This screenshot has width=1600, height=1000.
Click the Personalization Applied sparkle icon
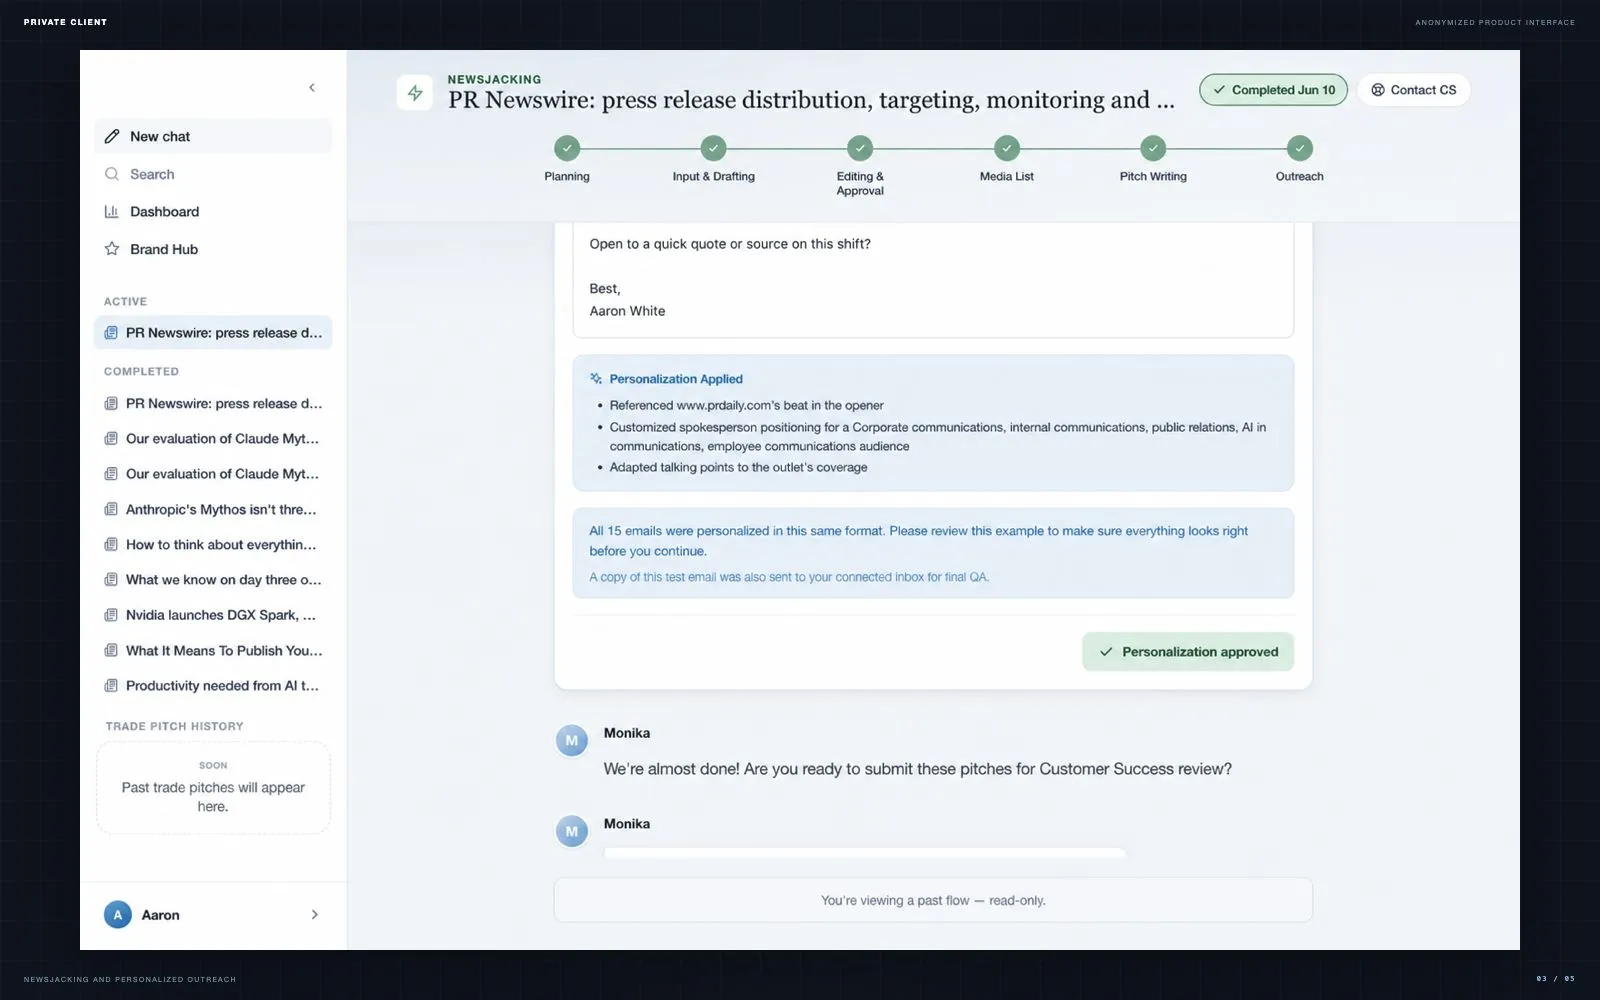click(x=596, y=379)
